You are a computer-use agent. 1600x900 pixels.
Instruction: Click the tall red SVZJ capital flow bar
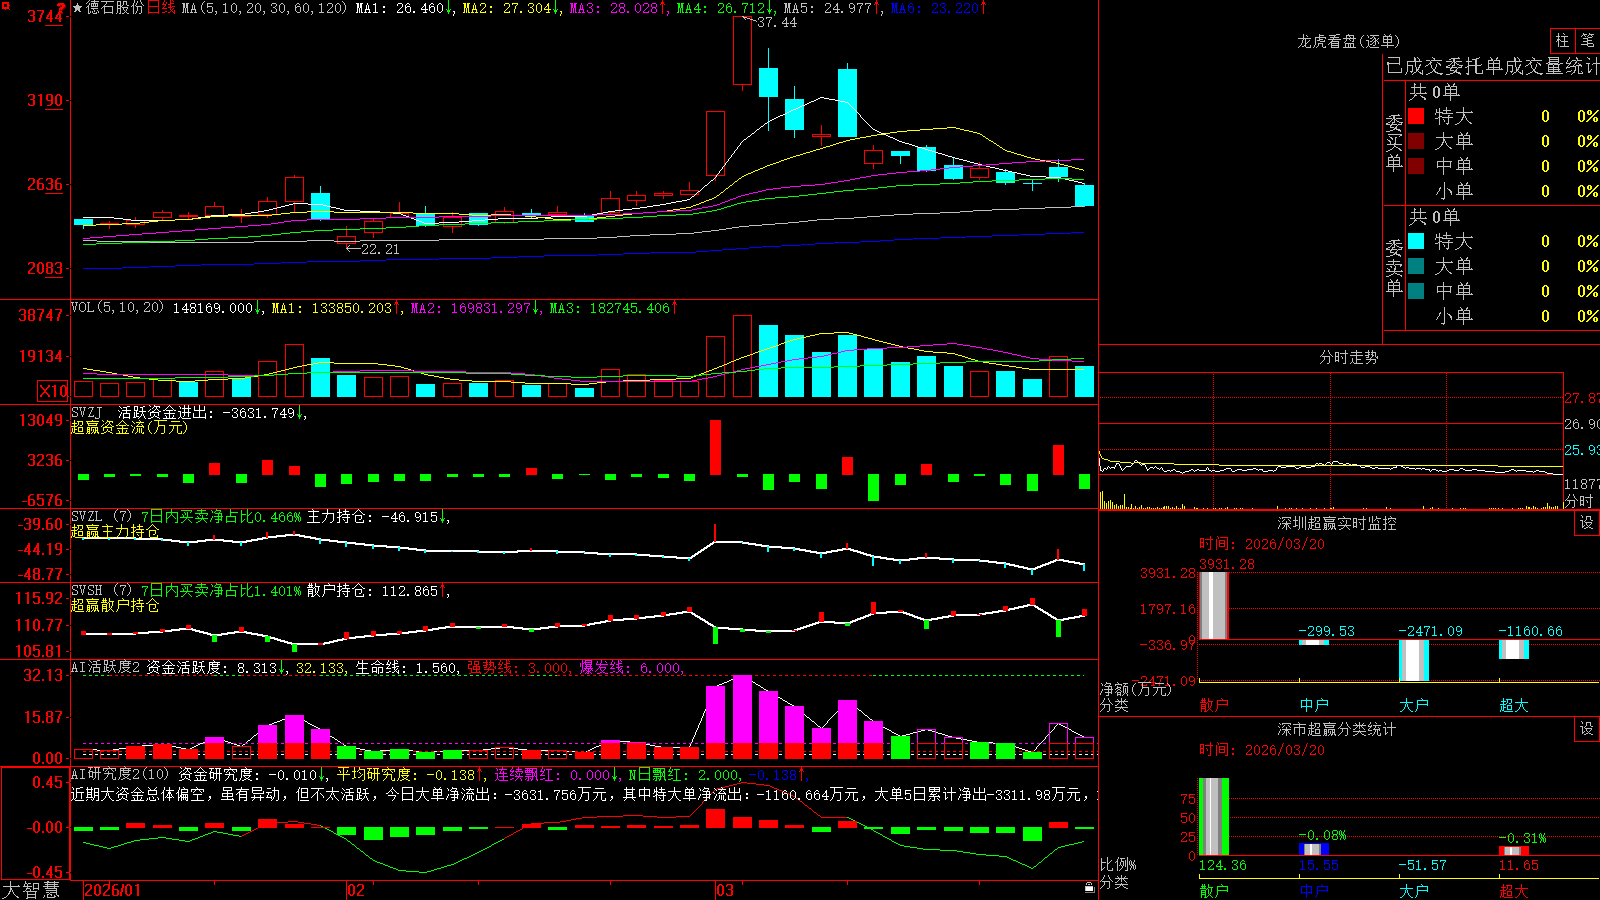(x=715, y=447)
